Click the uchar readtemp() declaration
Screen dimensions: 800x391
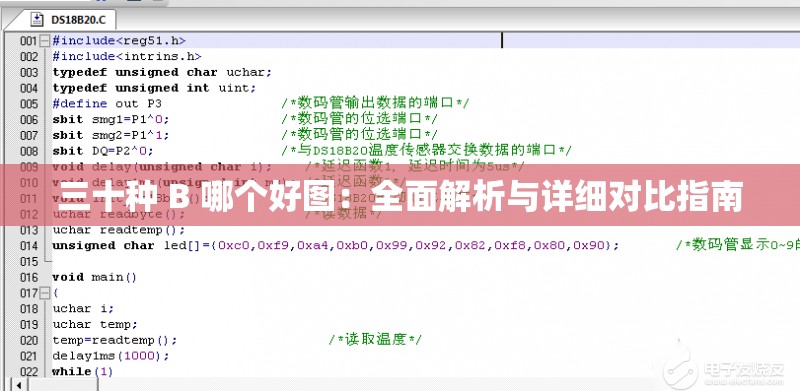119,230
